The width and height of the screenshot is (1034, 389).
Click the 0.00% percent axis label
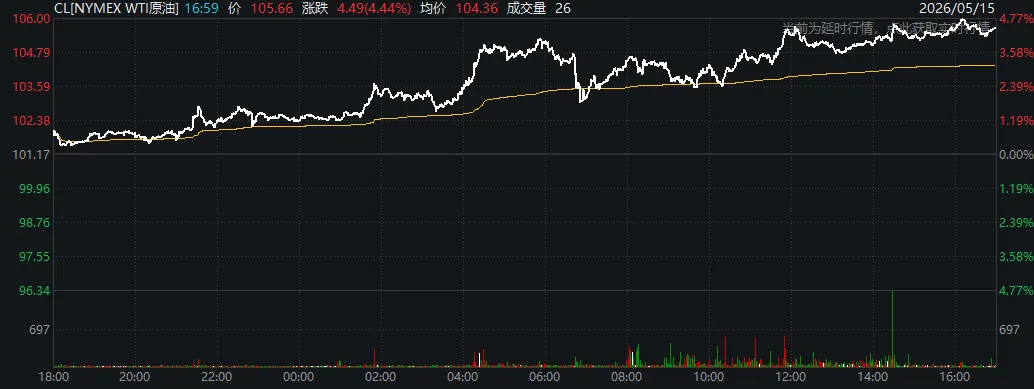pos(1017,154)
